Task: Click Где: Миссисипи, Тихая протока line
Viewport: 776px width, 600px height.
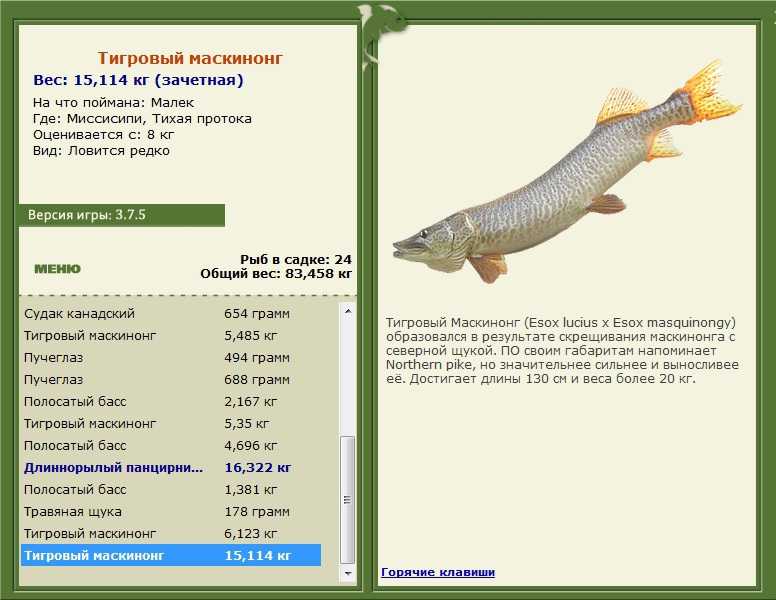Action: point(143,119)
